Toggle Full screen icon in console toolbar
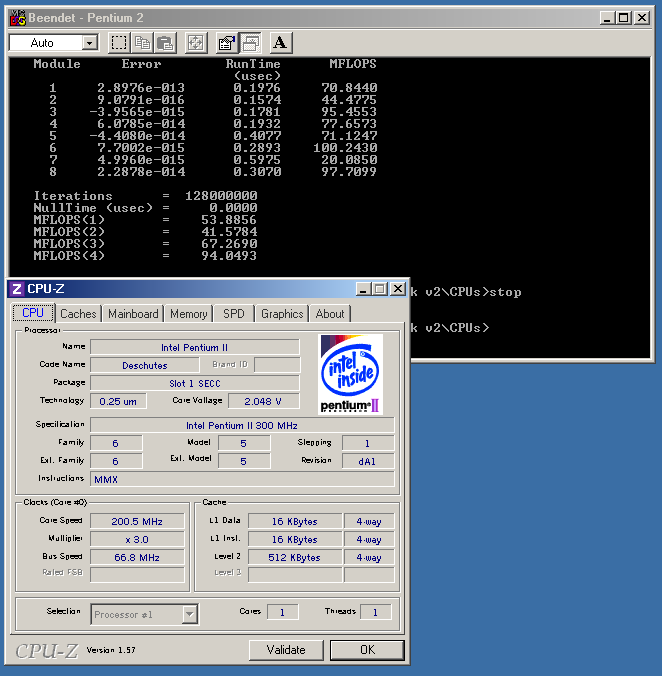This screenshot has width=662, height=676. tap(196, 43)
